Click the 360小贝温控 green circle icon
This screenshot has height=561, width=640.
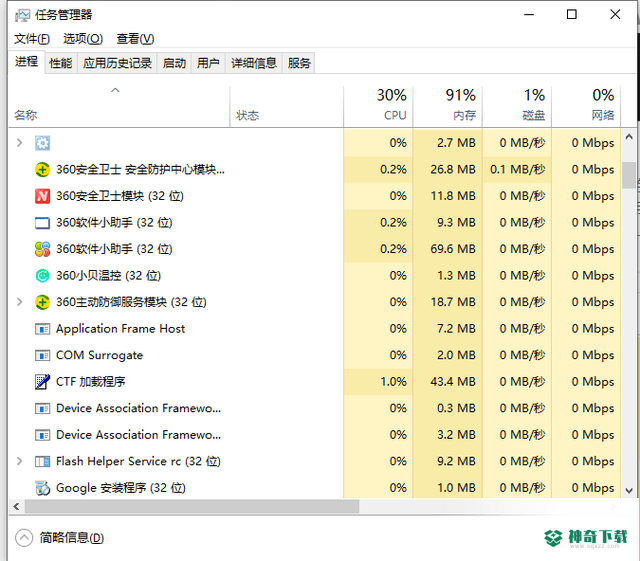[x=42, y=276]
